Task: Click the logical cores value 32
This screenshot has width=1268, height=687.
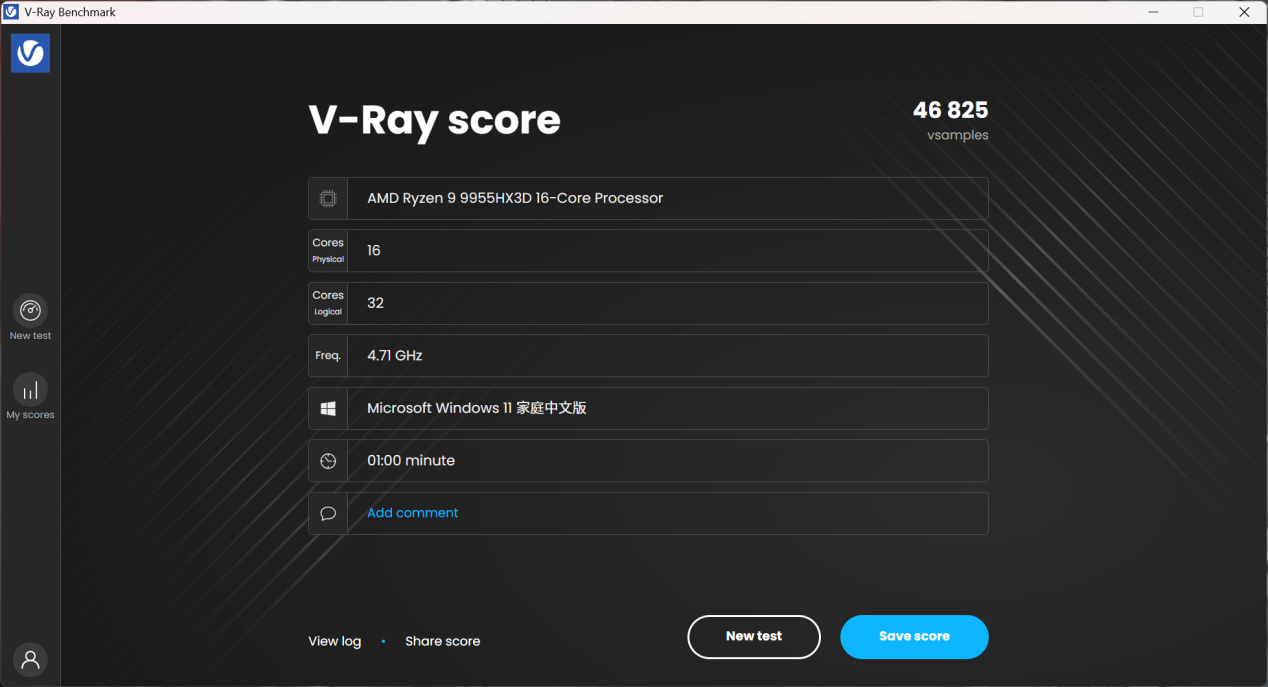Action: [374, 302]
